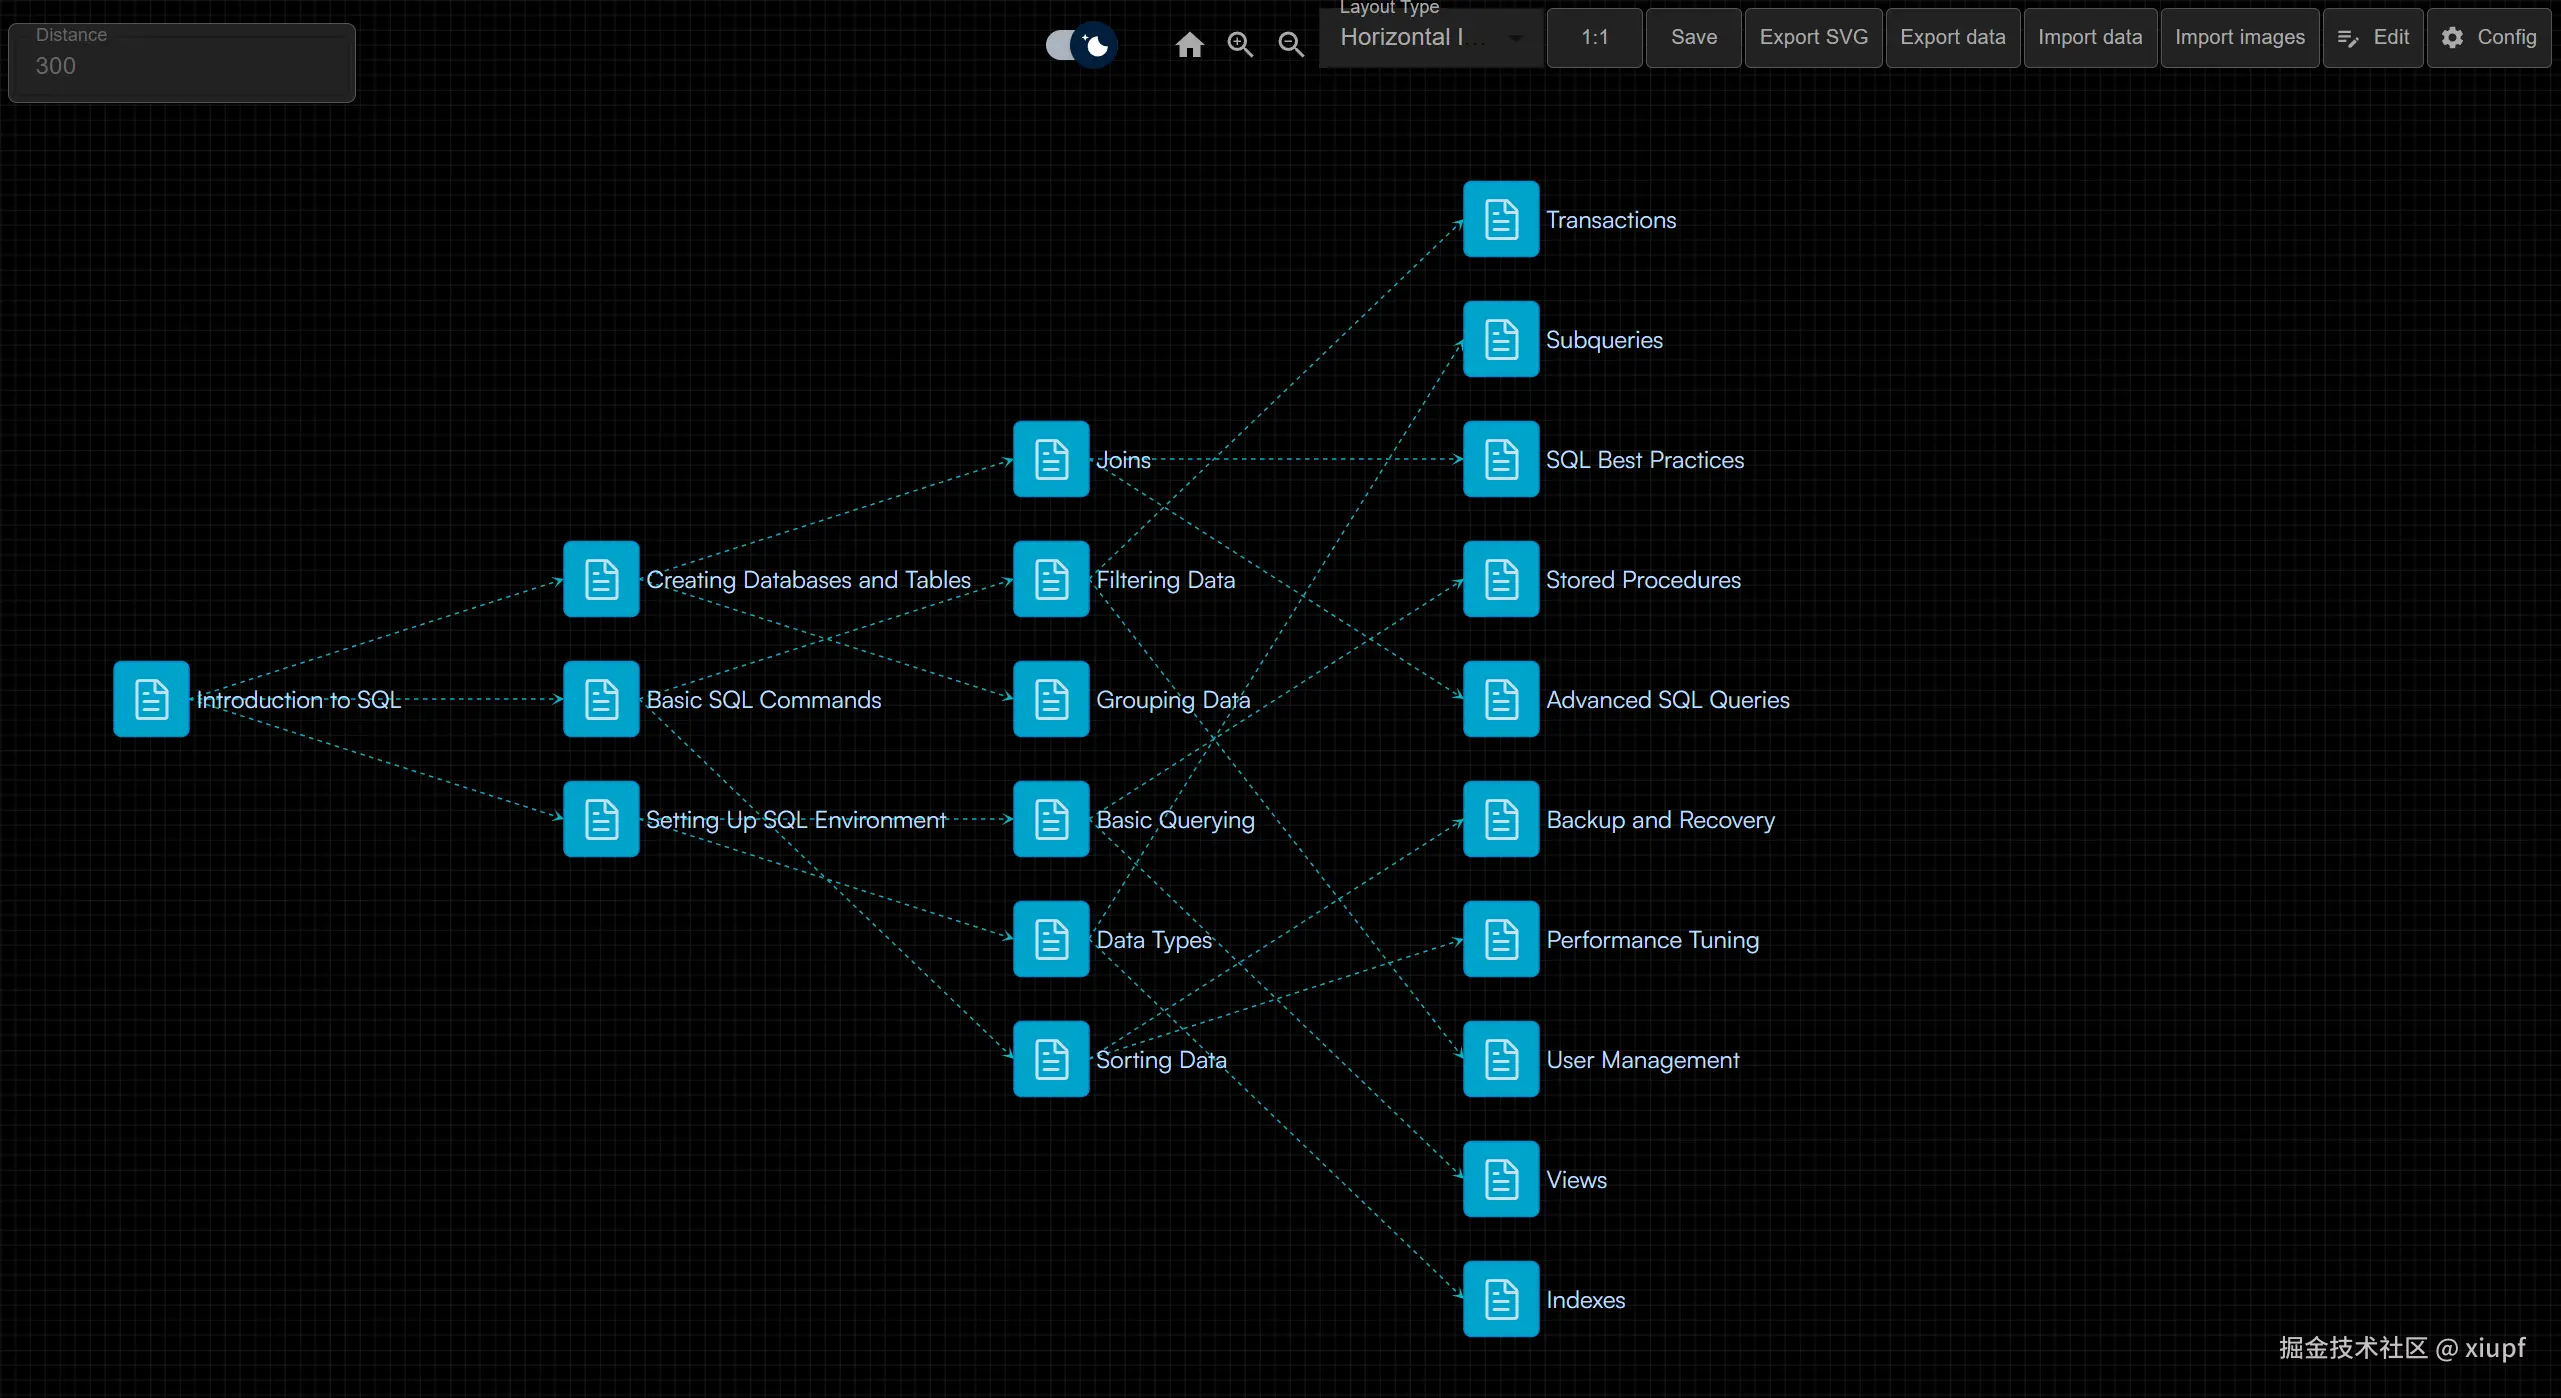
Task: Click the Sorting Data node icon
Action: tap(1051, 1059)
